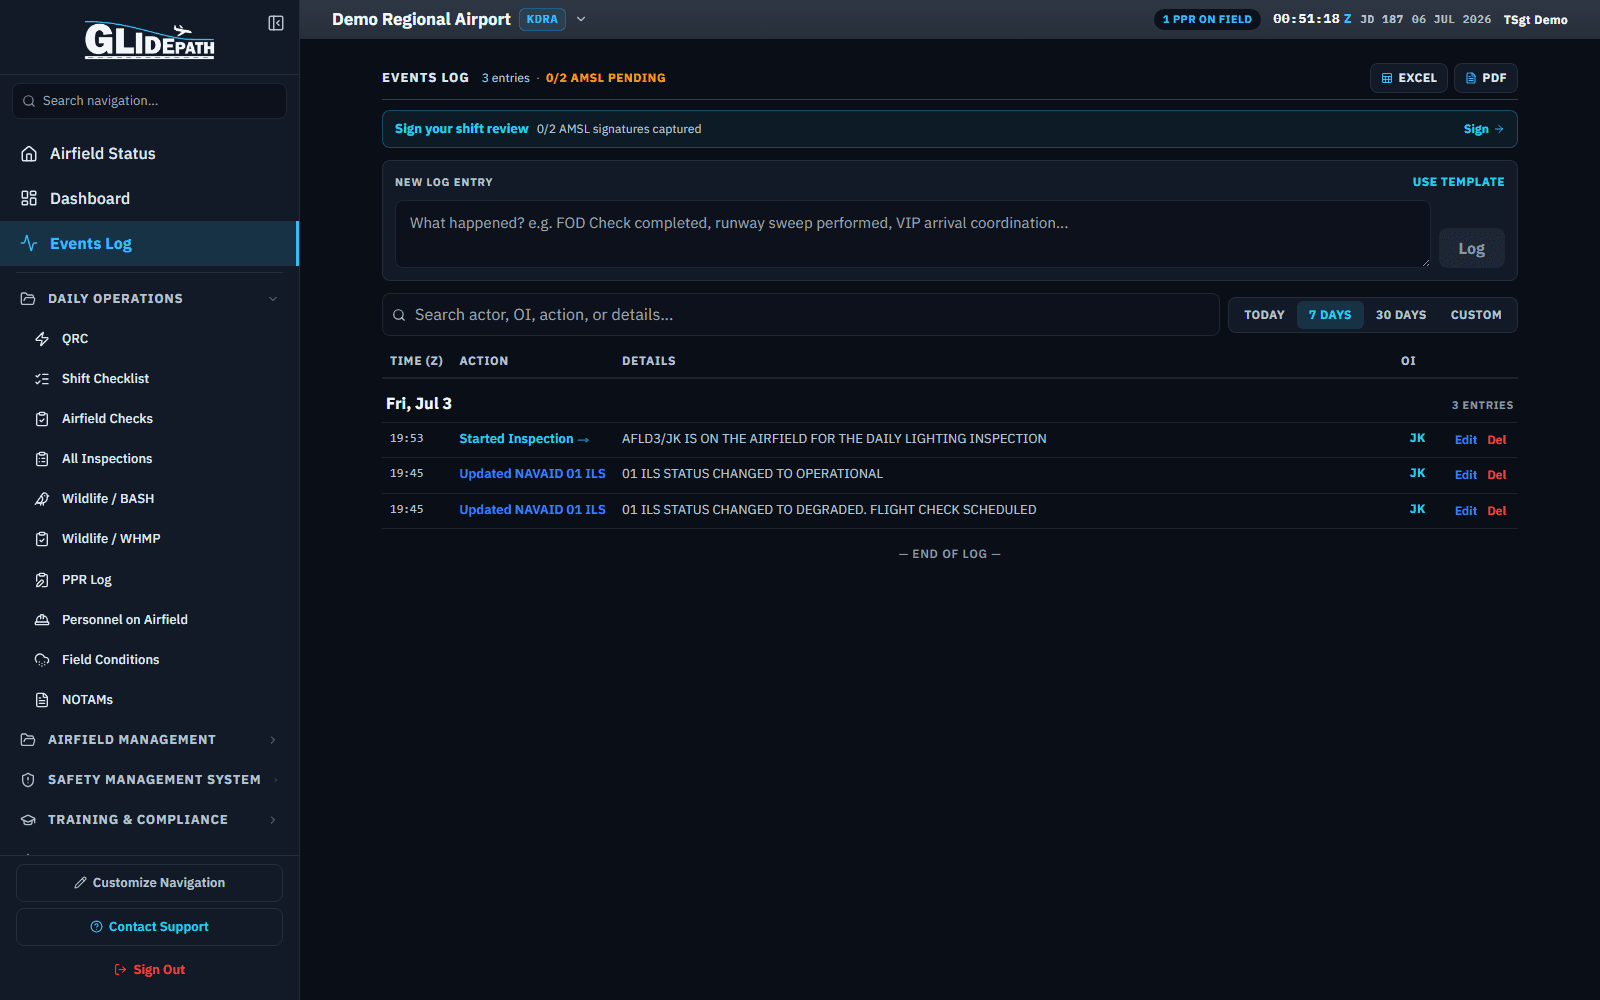
Task: Click the Field Conditions cloud icon
Action: tap(42, 660)
